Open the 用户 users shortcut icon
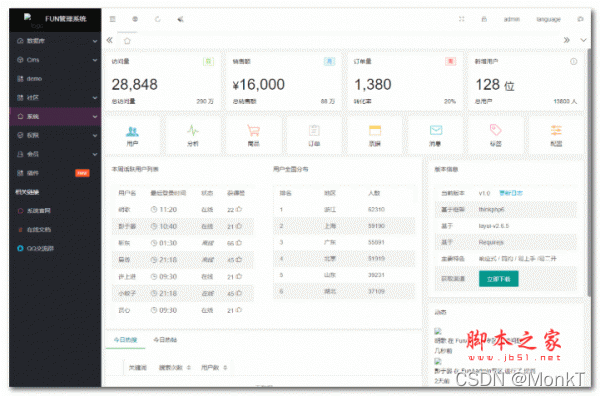600x396 pixels. pyautogui.click(x=132, y=131)
